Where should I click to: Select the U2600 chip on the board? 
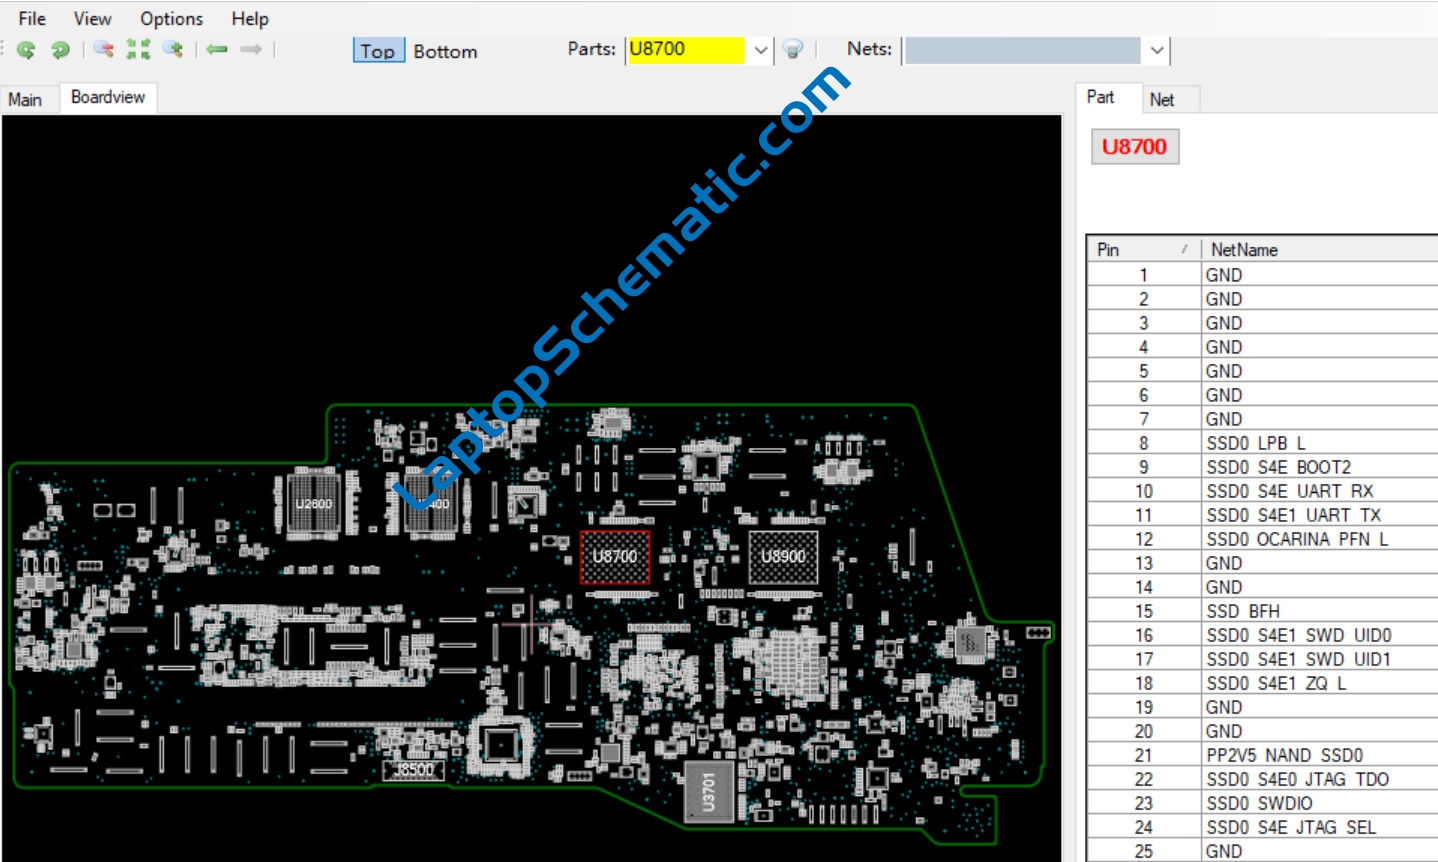(x=314, y=504)
